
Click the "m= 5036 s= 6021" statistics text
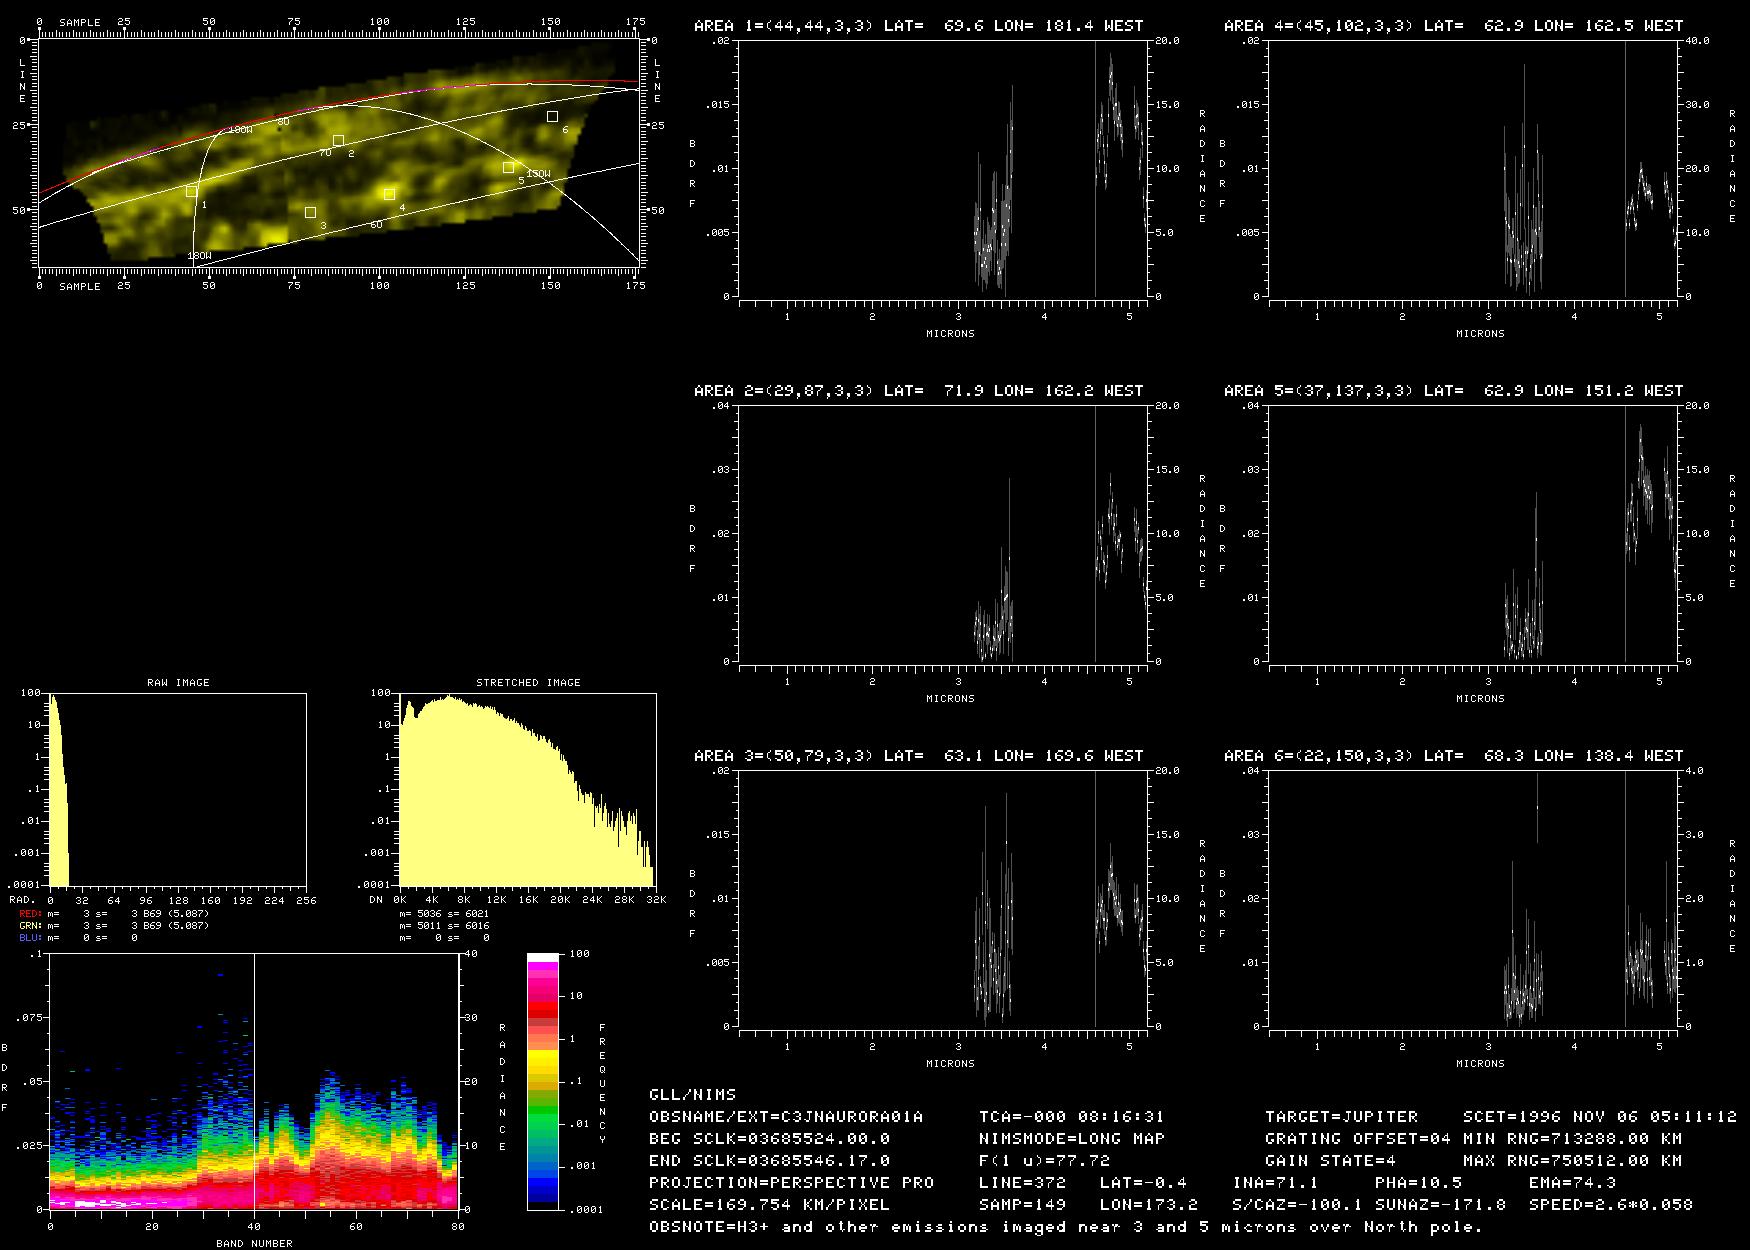444,914
